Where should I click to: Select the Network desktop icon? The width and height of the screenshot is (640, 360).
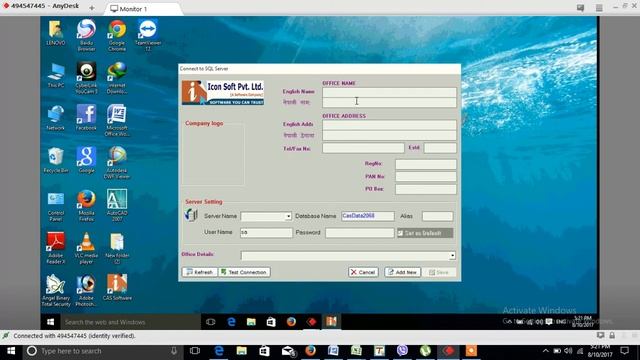[x=56, y=118]
